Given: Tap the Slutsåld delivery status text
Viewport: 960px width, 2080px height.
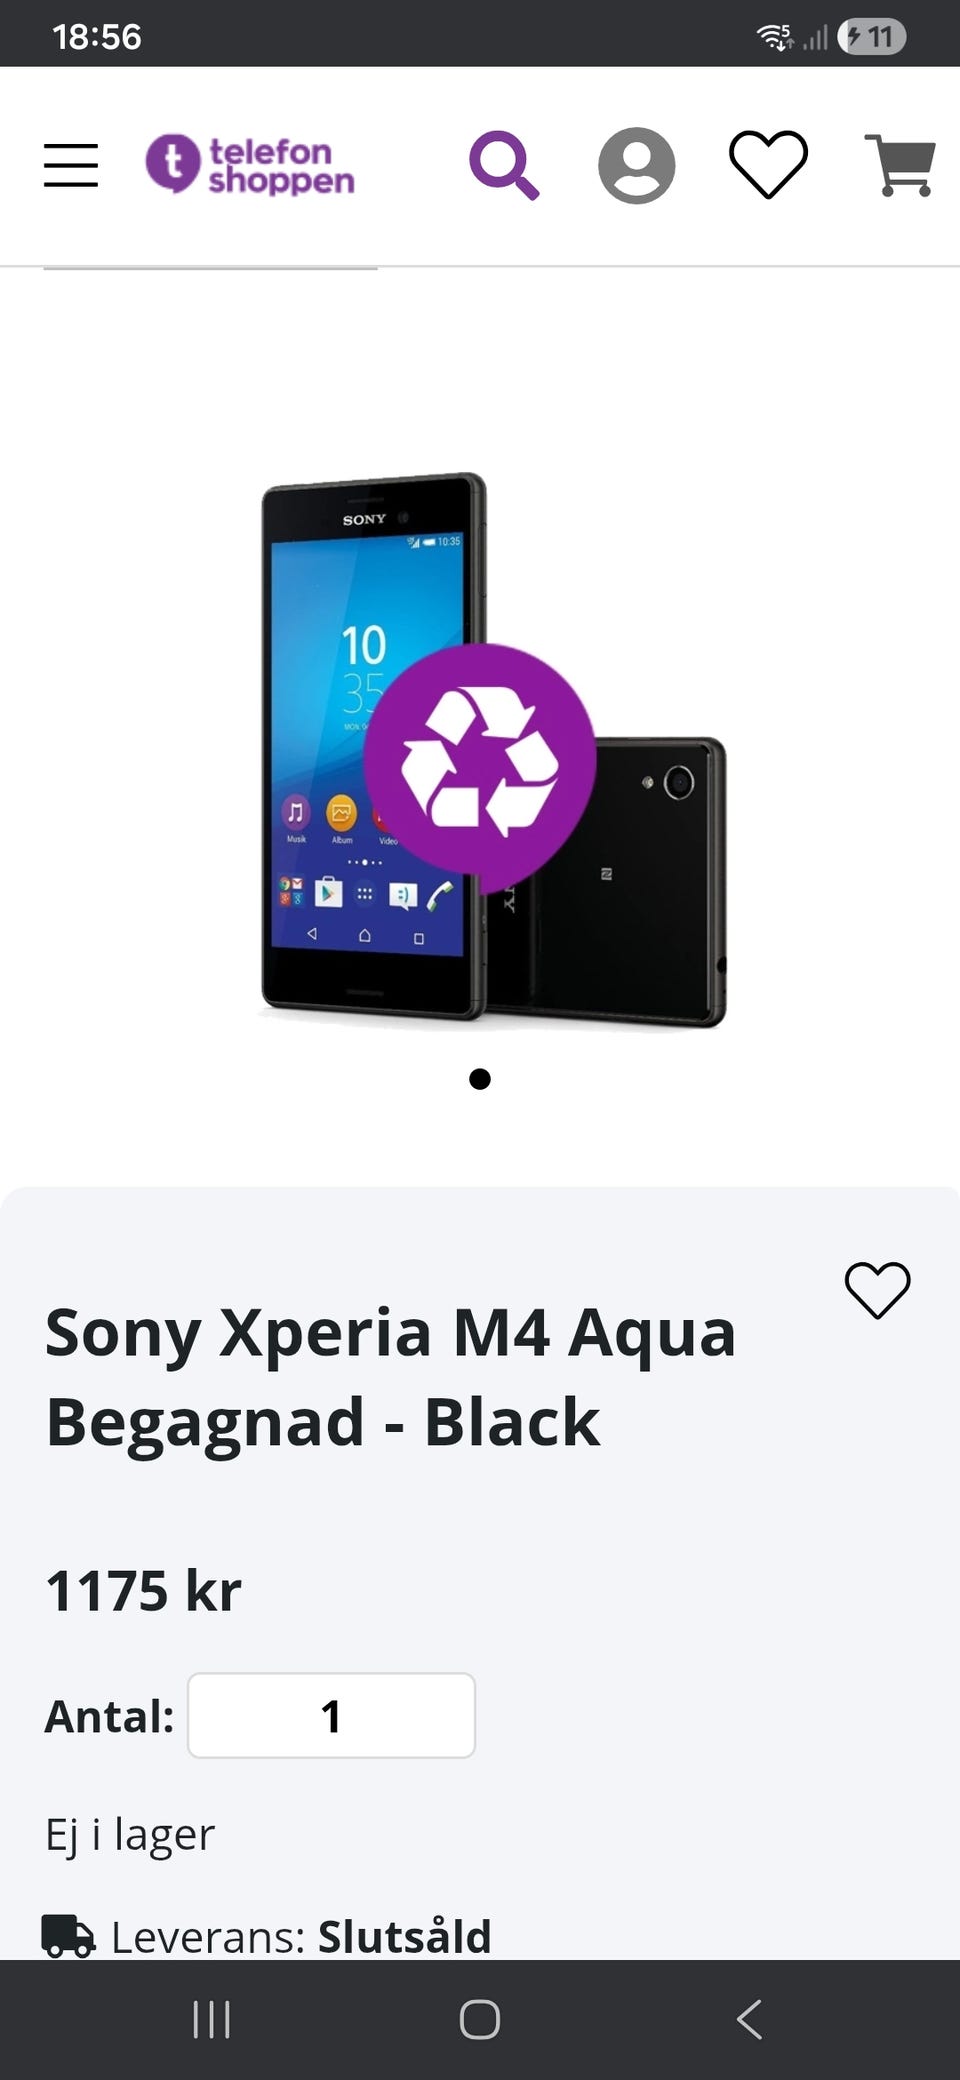Looking at the screenshot, I should click(x=404, y=1937).
